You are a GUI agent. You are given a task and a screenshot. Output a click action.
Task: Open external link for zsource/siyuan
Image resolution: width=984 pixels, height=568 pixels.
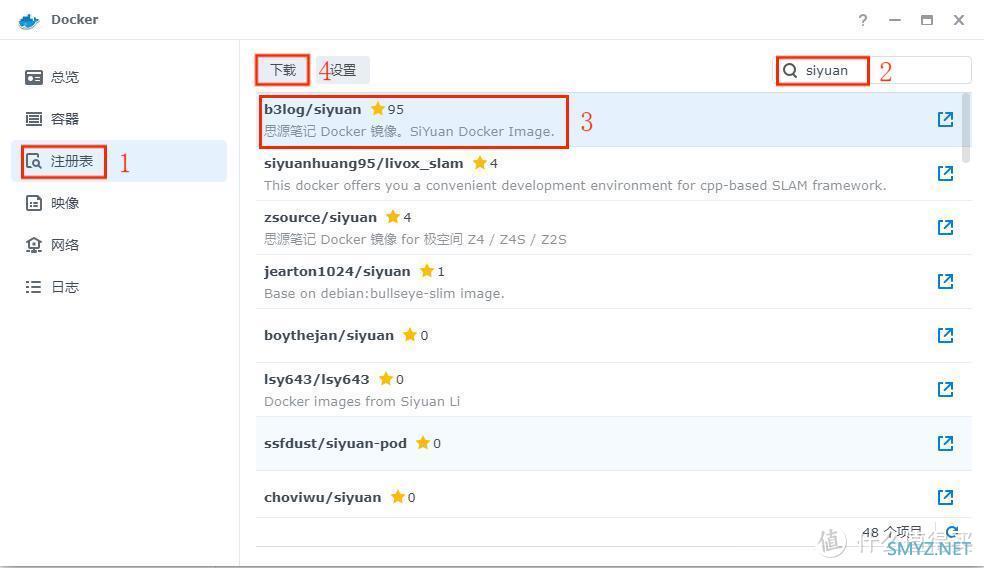click(945, 227)
